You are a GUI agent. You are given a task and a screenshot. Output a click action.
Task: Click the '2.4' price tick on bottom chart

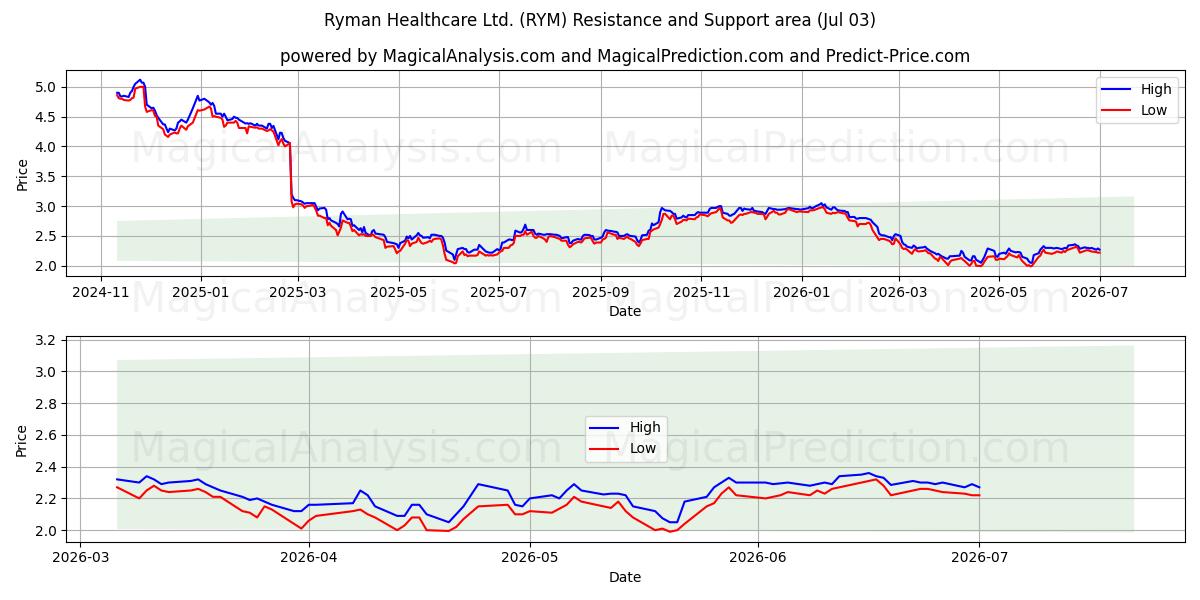(x=48, y=467)
